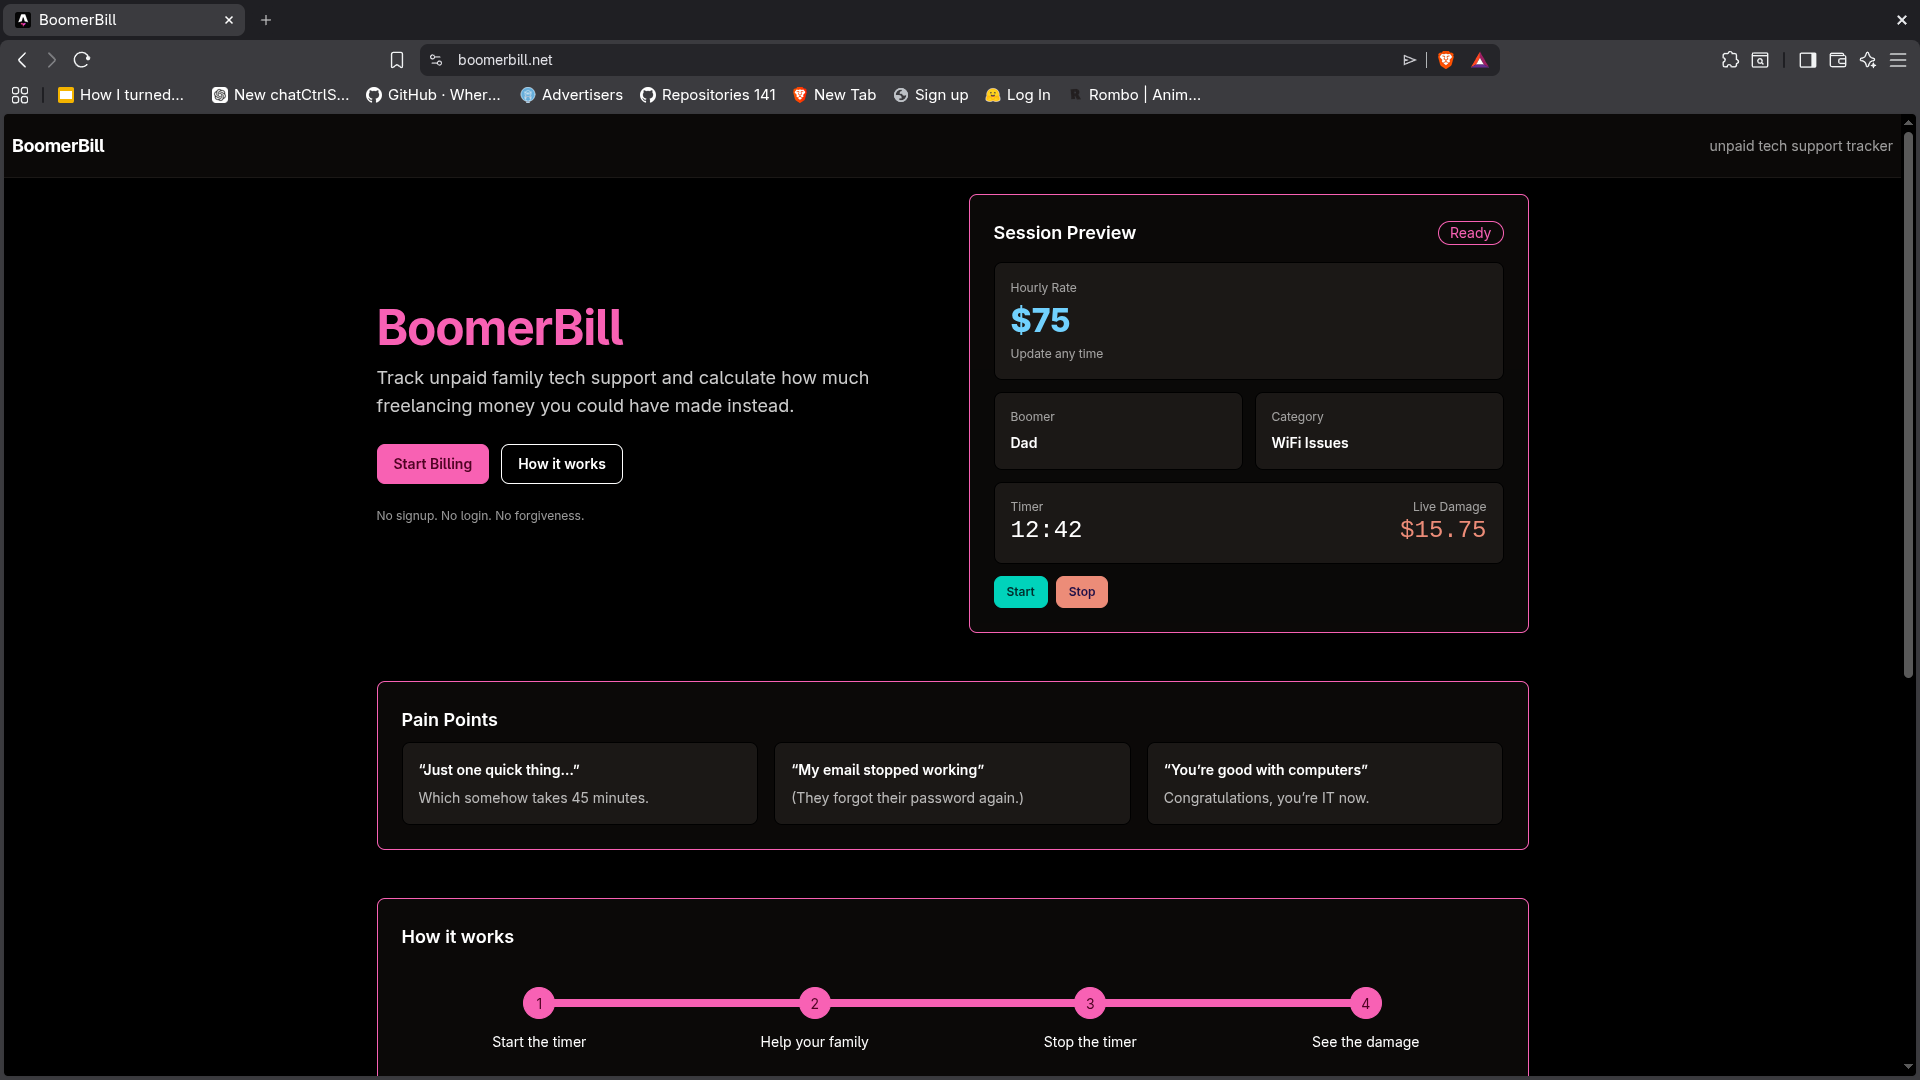The width and height of the screenshot is (1920, 1080).
Task: Open the hamburger menu
Action: coord(1898,60)
